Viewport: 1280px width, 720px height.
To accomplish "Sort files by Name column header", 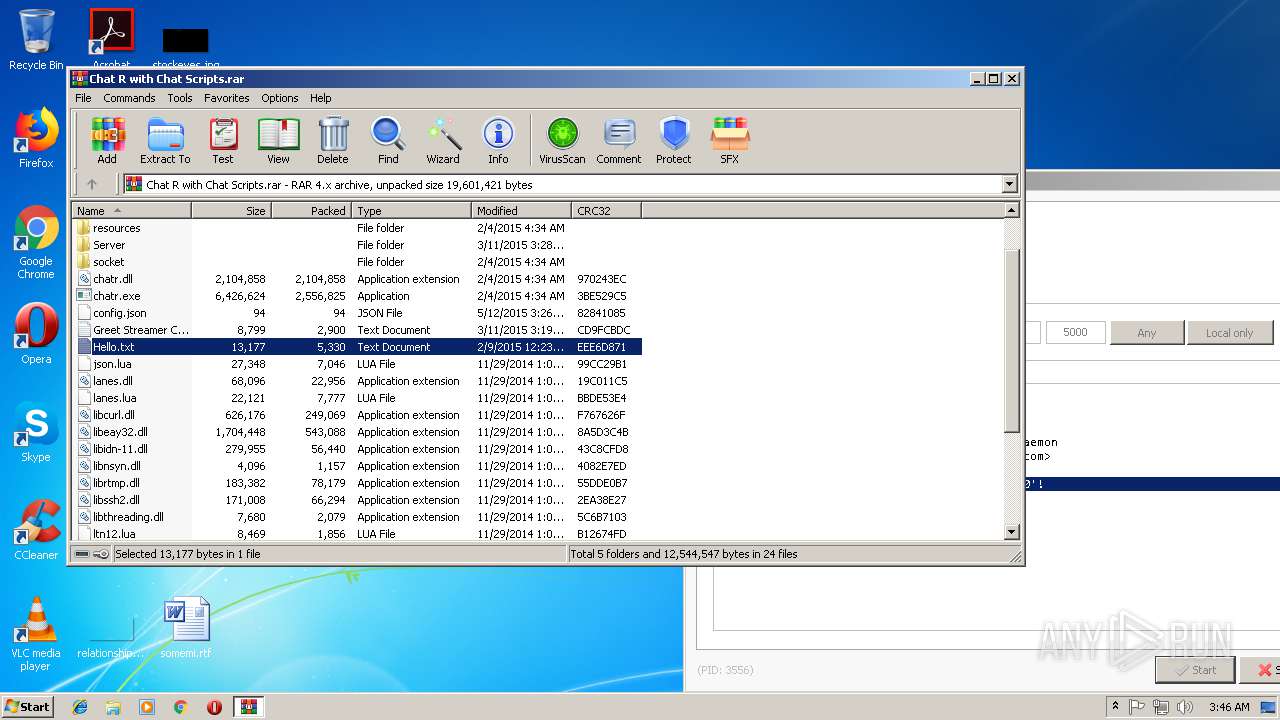I will coord(131,210).
